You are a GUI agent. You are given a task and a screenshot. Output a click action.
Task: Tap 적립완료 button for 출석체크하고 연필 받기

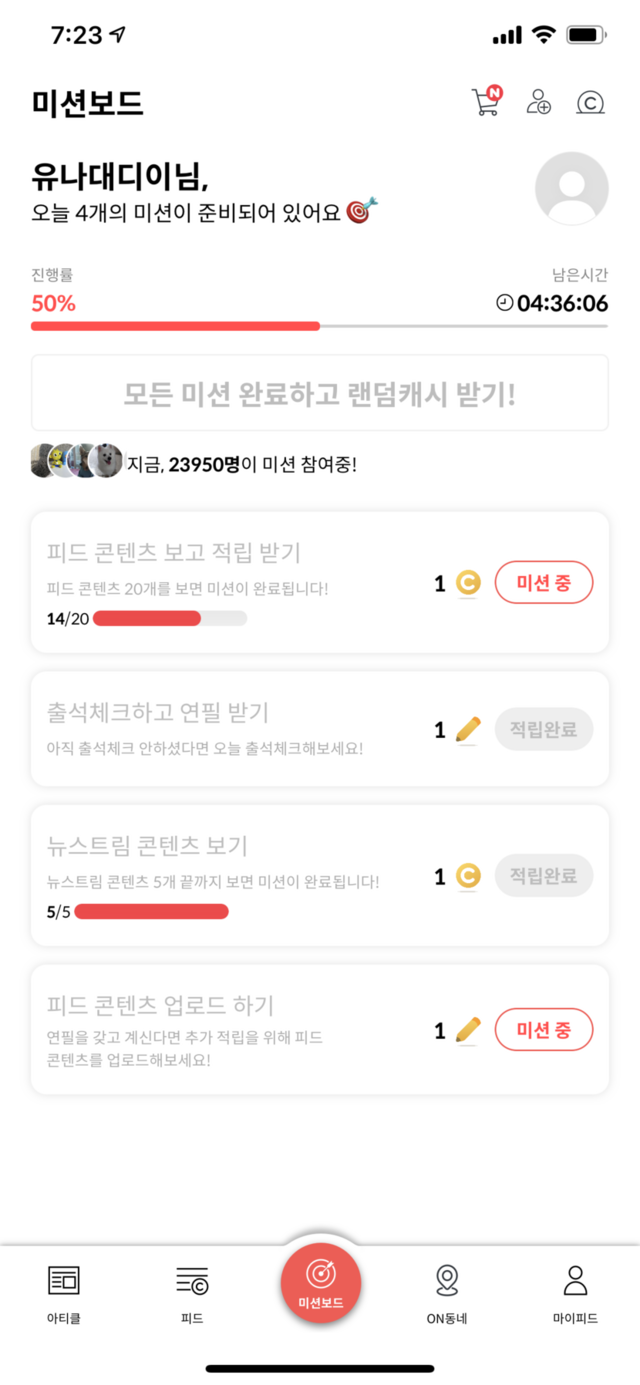pos(544,730)
